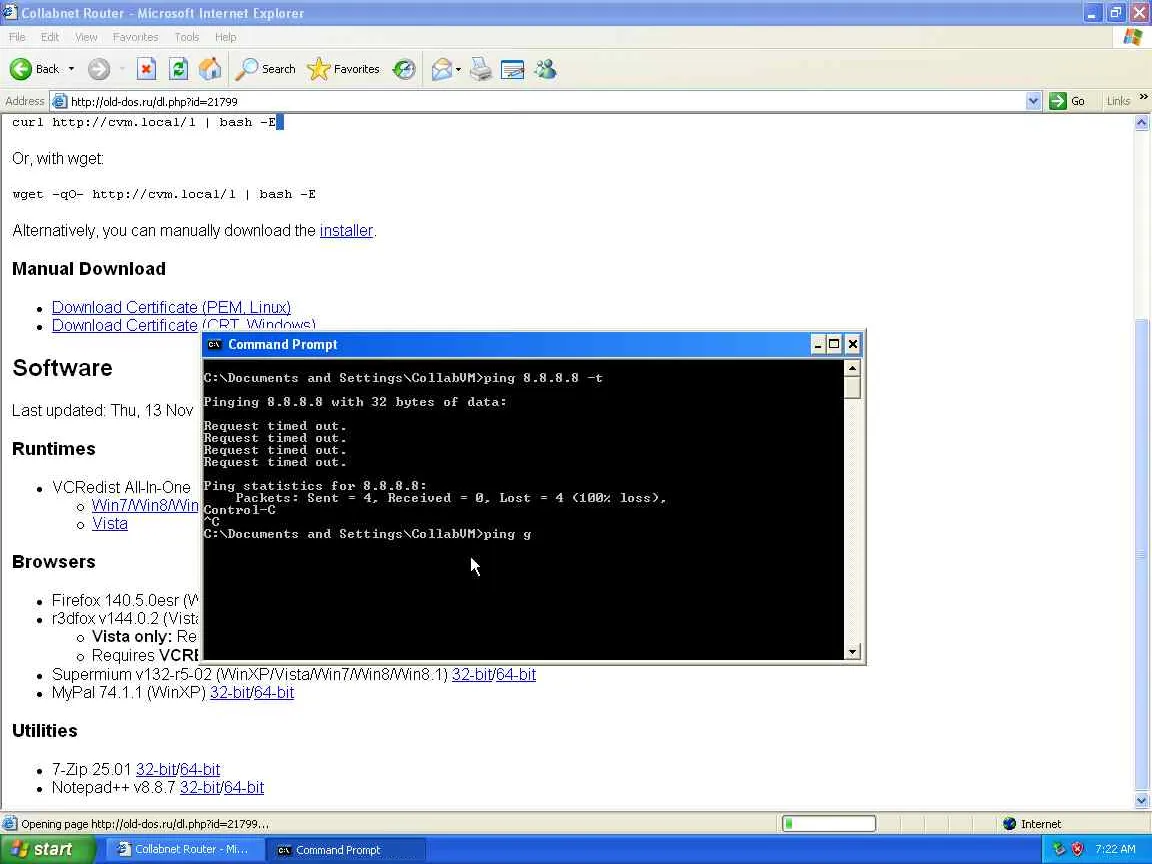Click the 'Firefox 140.5.0esr' list entry

coord(125,600)
